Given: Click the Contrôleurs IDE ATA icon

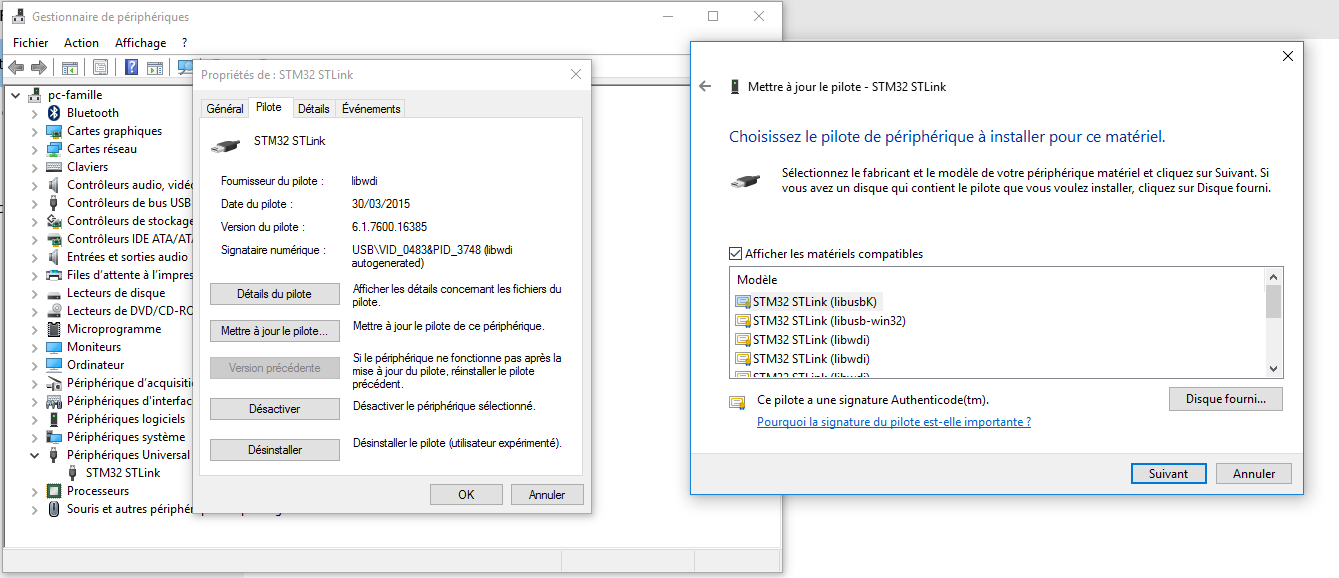Looking at the screenshot, I should pos(56,239).
